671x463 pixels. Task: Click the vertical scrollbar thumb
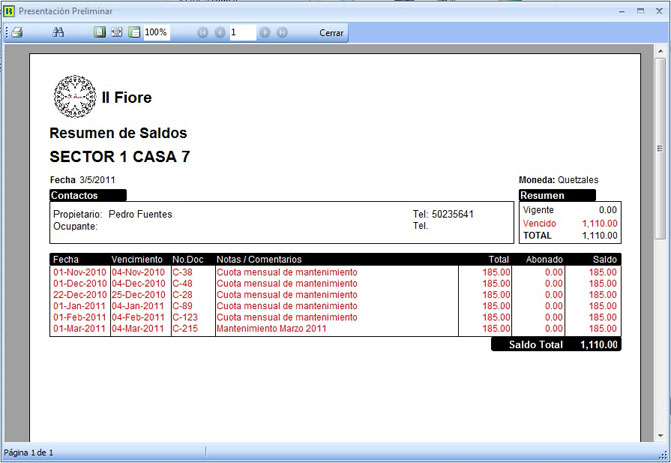pyautogui.click(x=660, y=150)
